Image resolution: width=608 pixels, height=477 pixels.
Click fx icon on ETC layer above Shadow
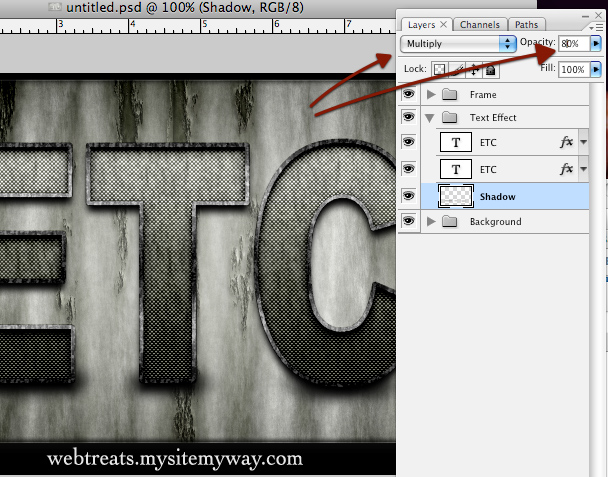[x=566, y=169]
